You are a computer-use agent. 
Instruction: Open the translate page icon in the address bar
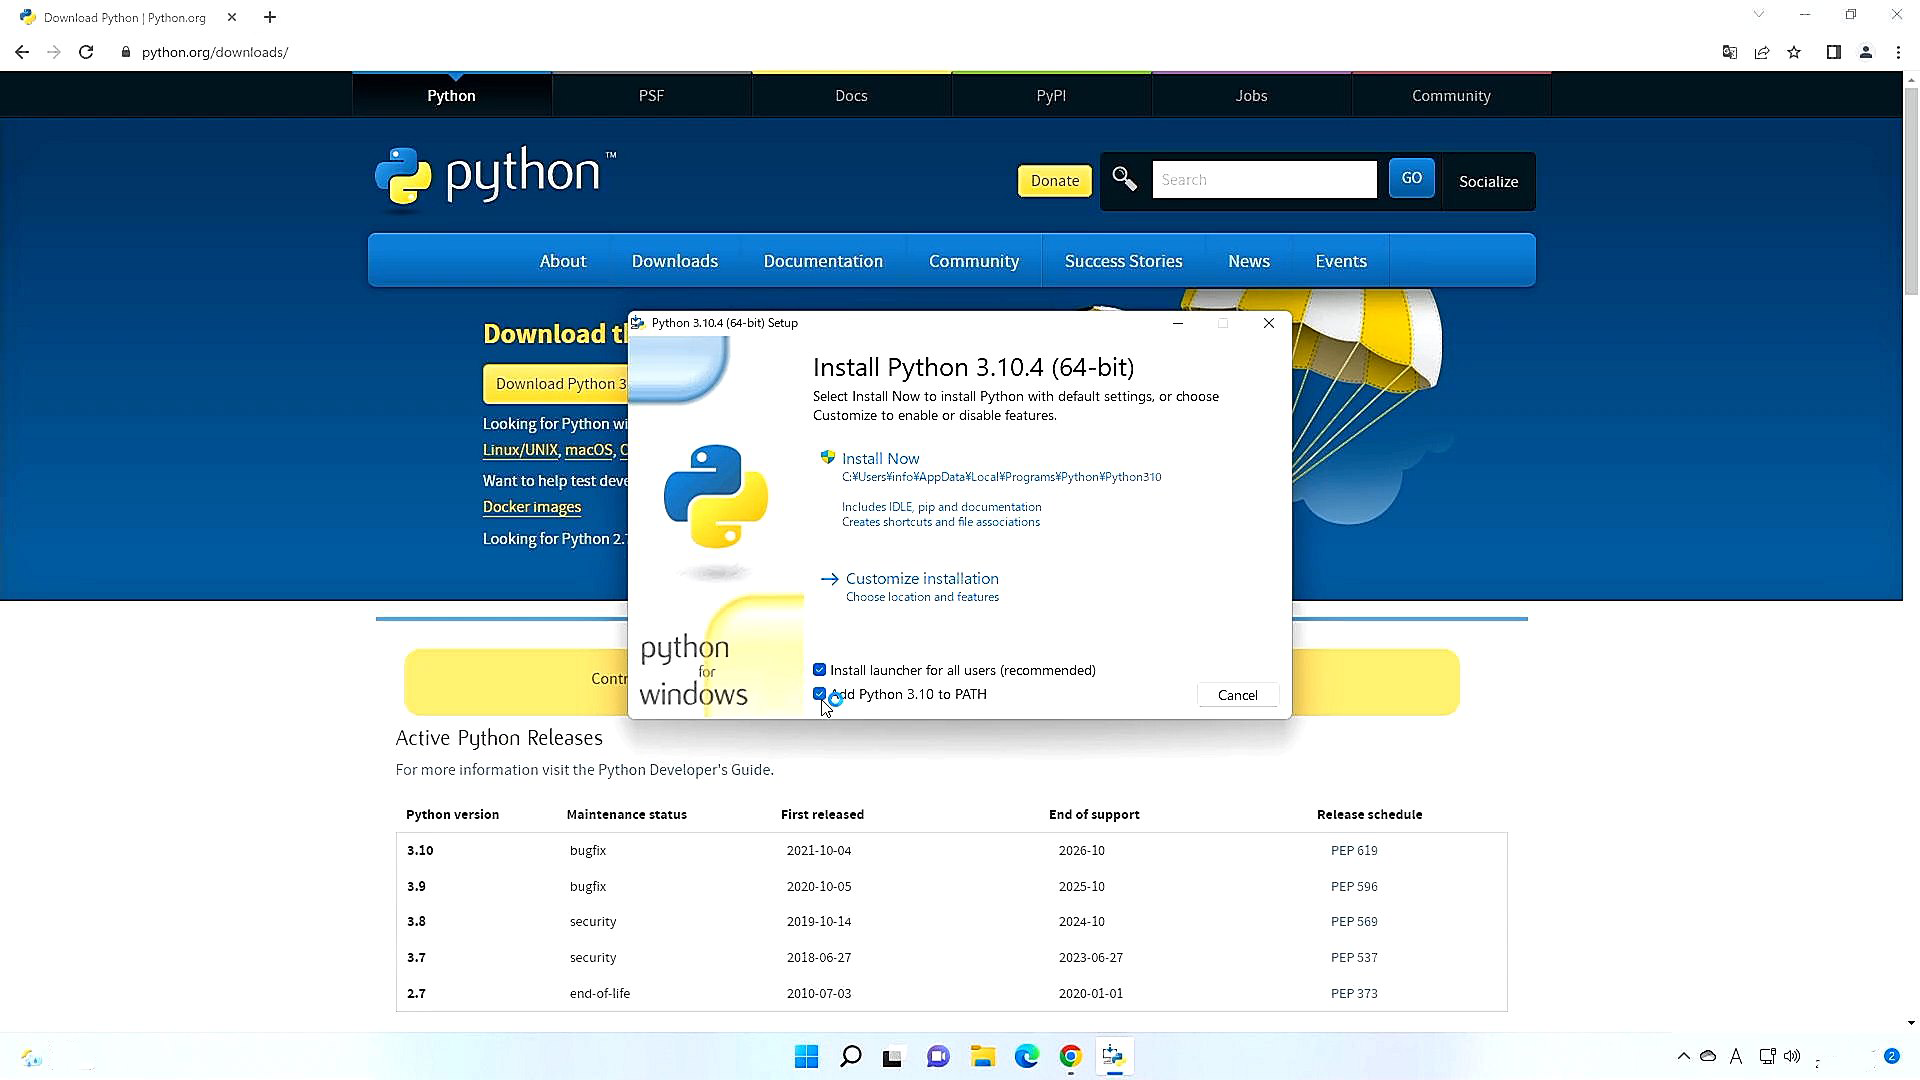1729,52
